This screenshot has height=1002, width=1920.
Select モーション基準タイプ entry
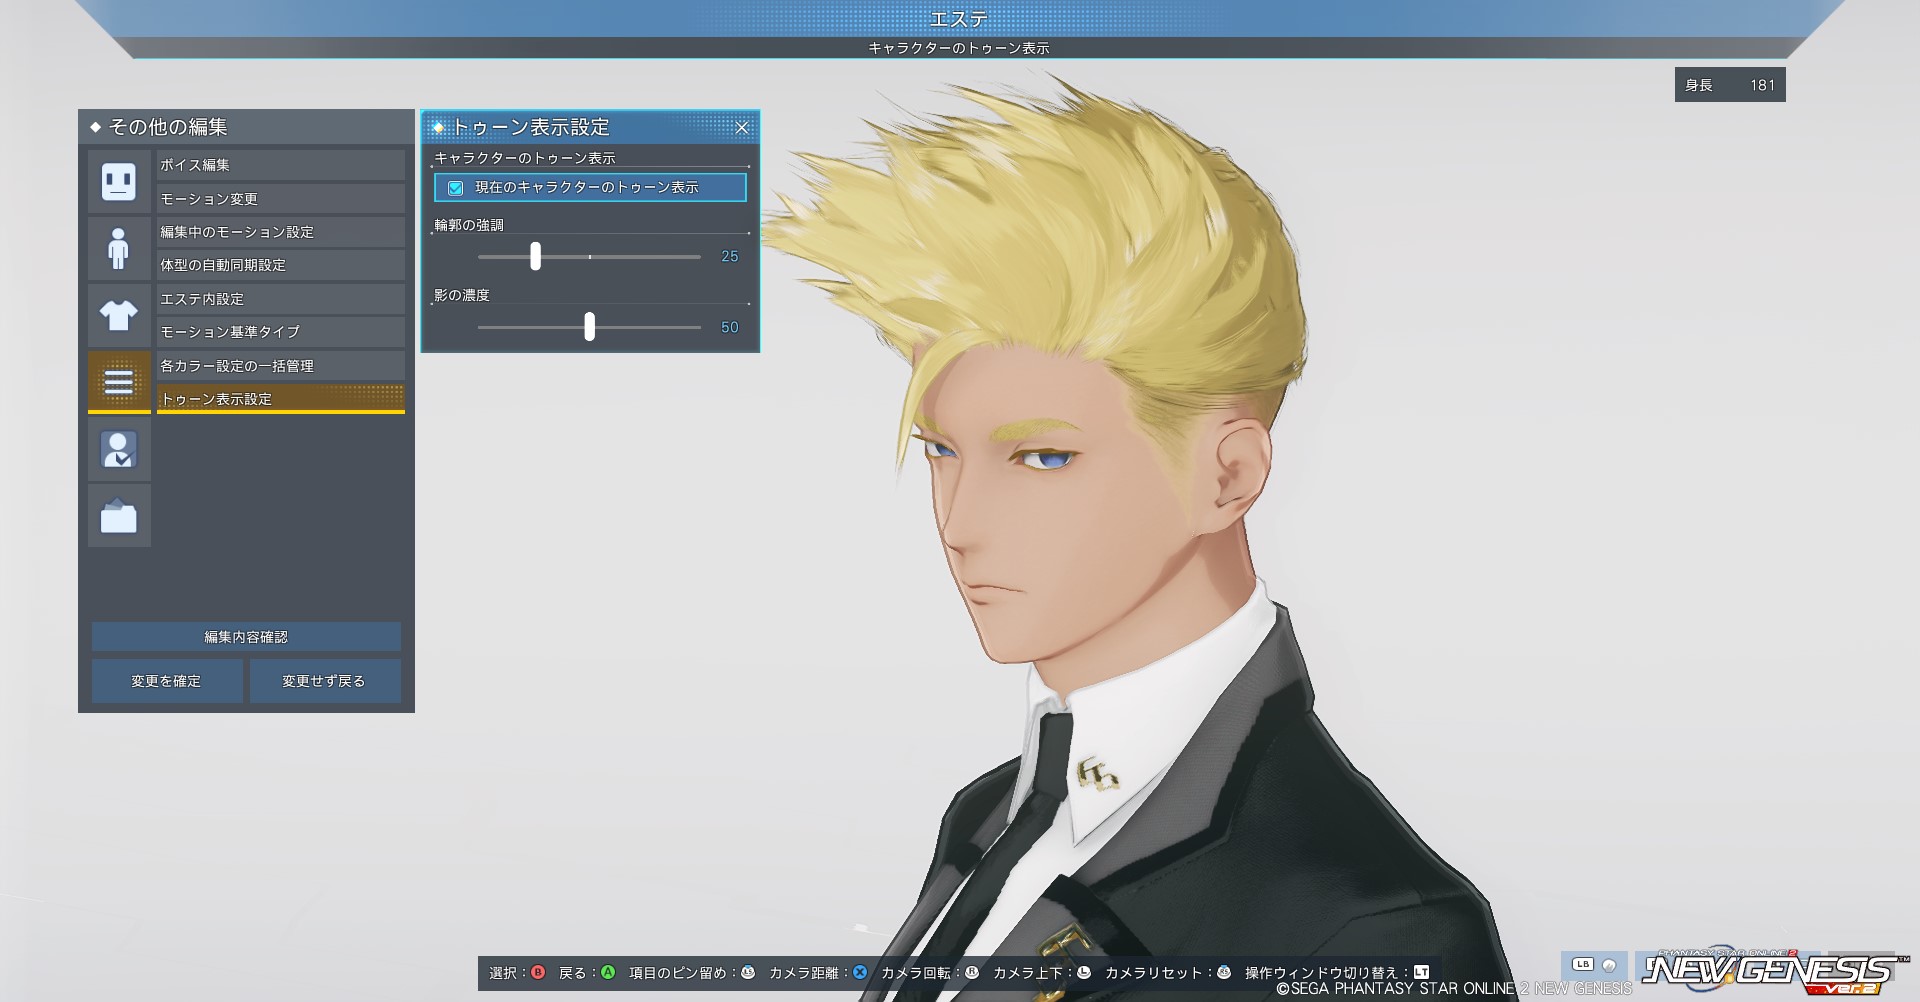[281, 332]
